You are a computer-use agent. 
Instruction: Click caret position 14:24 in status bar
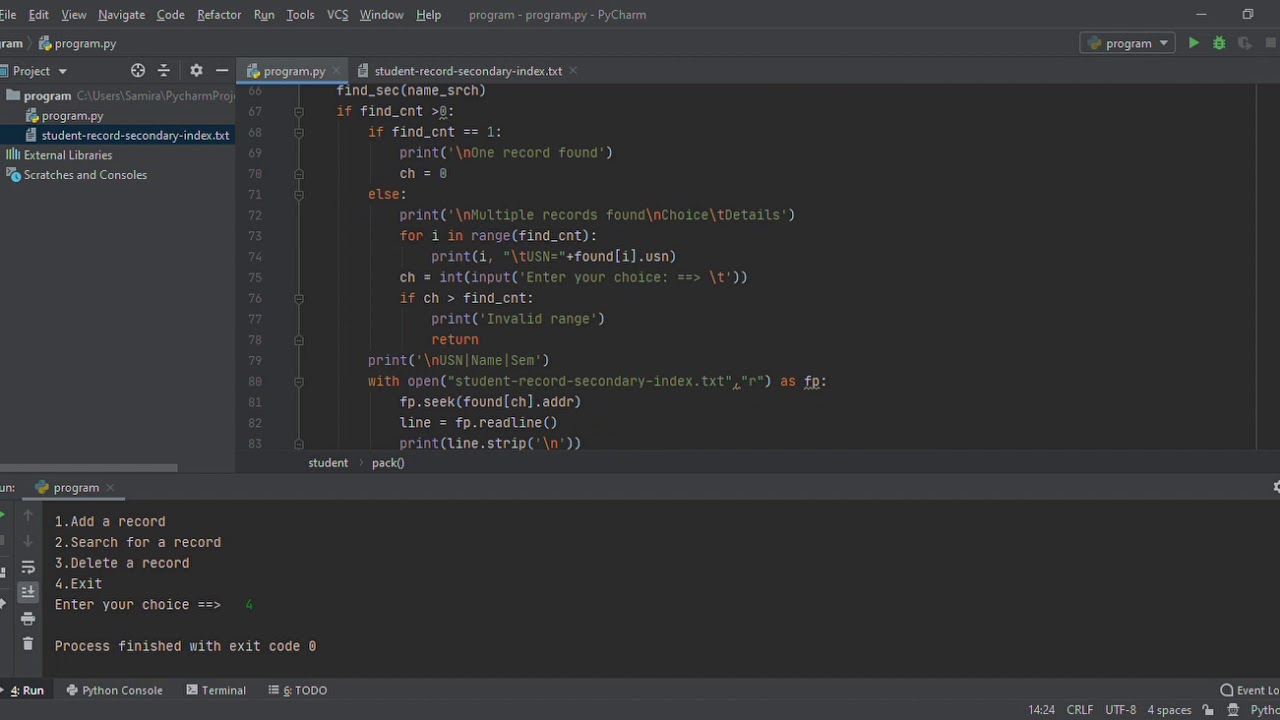coord(1041,710)
